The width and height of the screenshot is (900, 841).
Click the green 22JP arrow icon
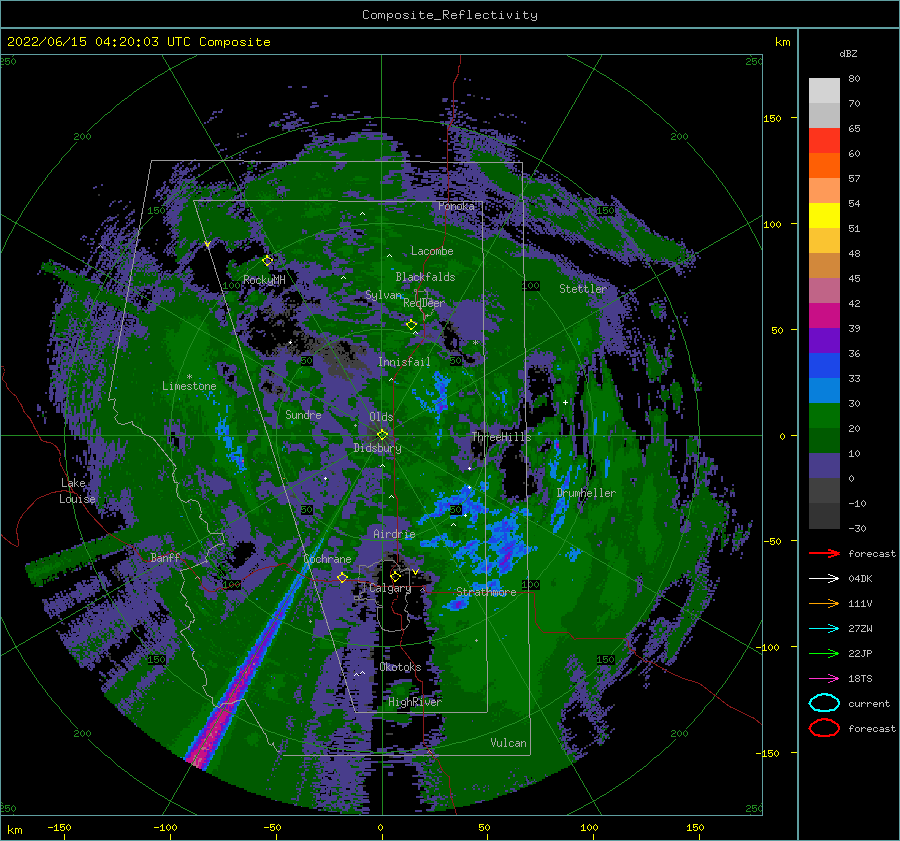(824, 653)
